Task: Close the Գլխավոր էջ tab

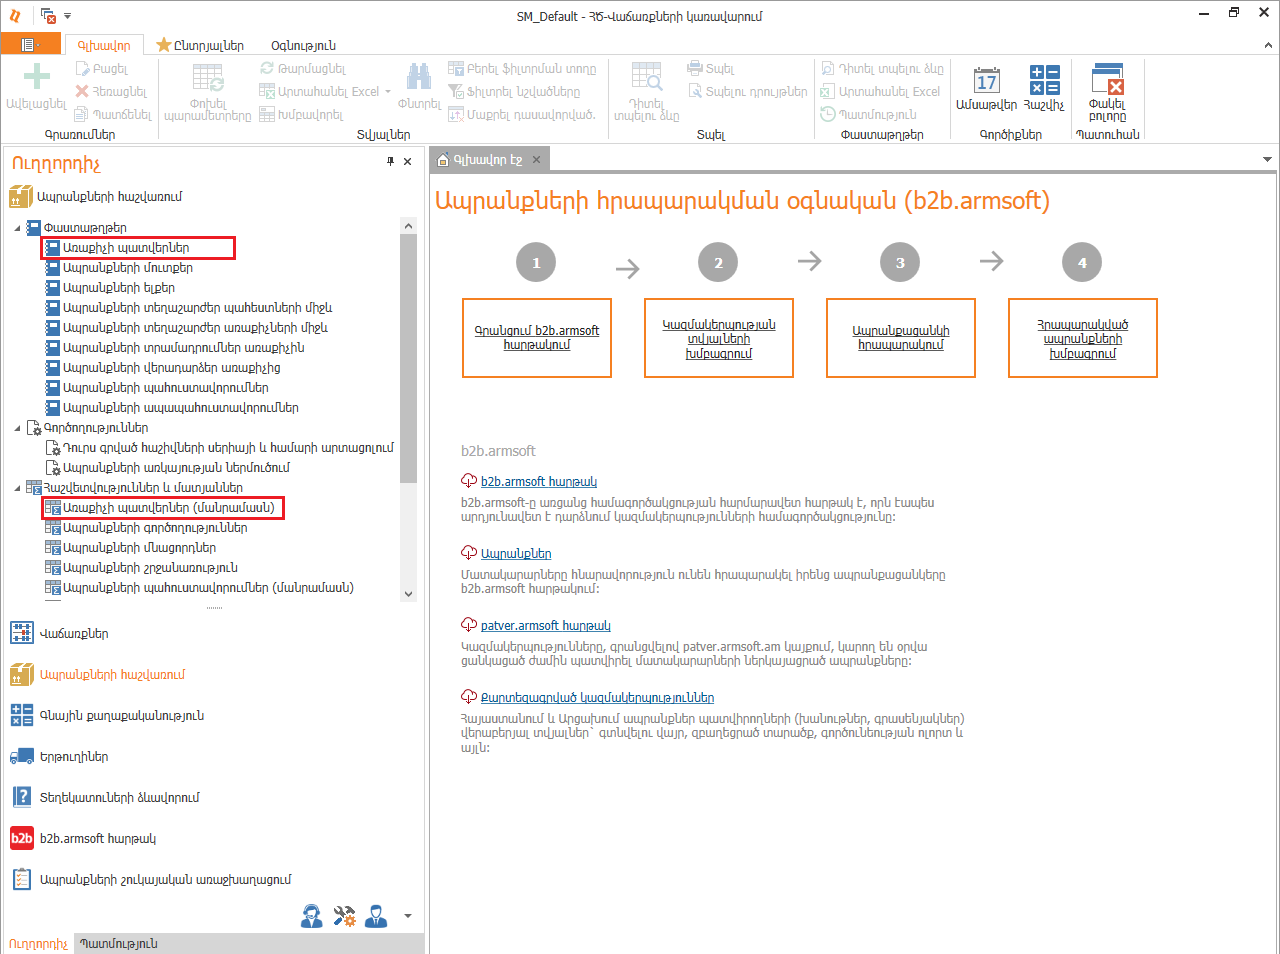Action: pyautogui.click(x=536, y=160)
